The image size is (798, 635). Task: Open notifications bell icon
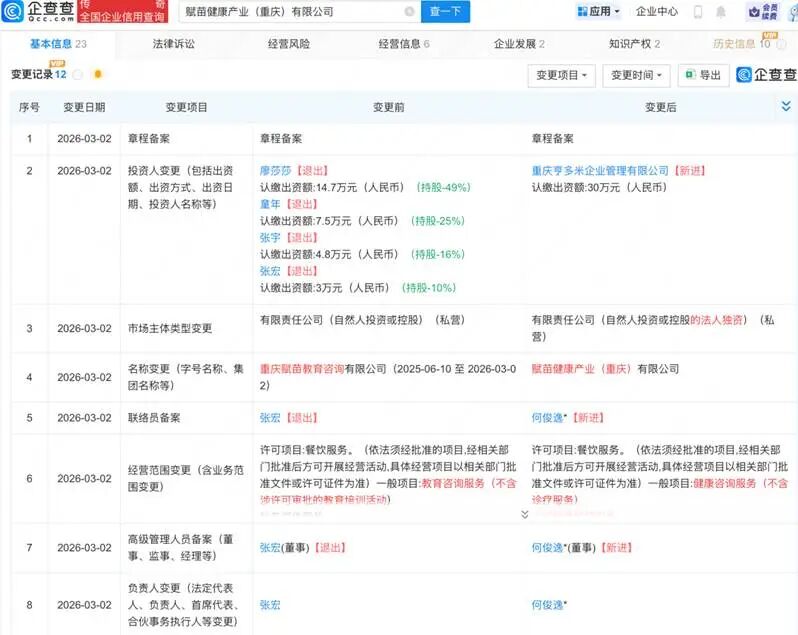721,12
